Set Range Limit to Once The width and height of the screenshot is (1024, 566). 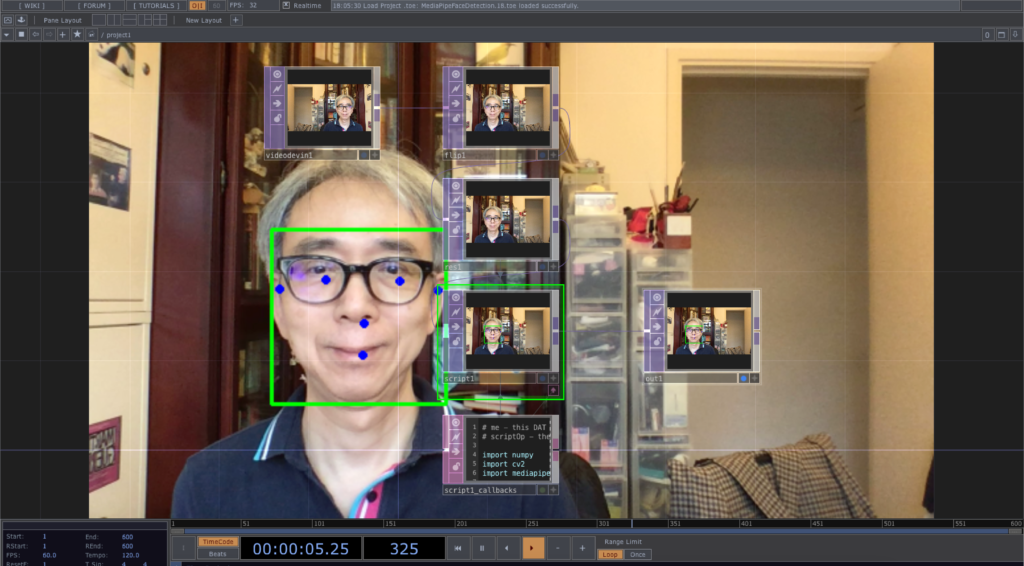coord(637,554)
